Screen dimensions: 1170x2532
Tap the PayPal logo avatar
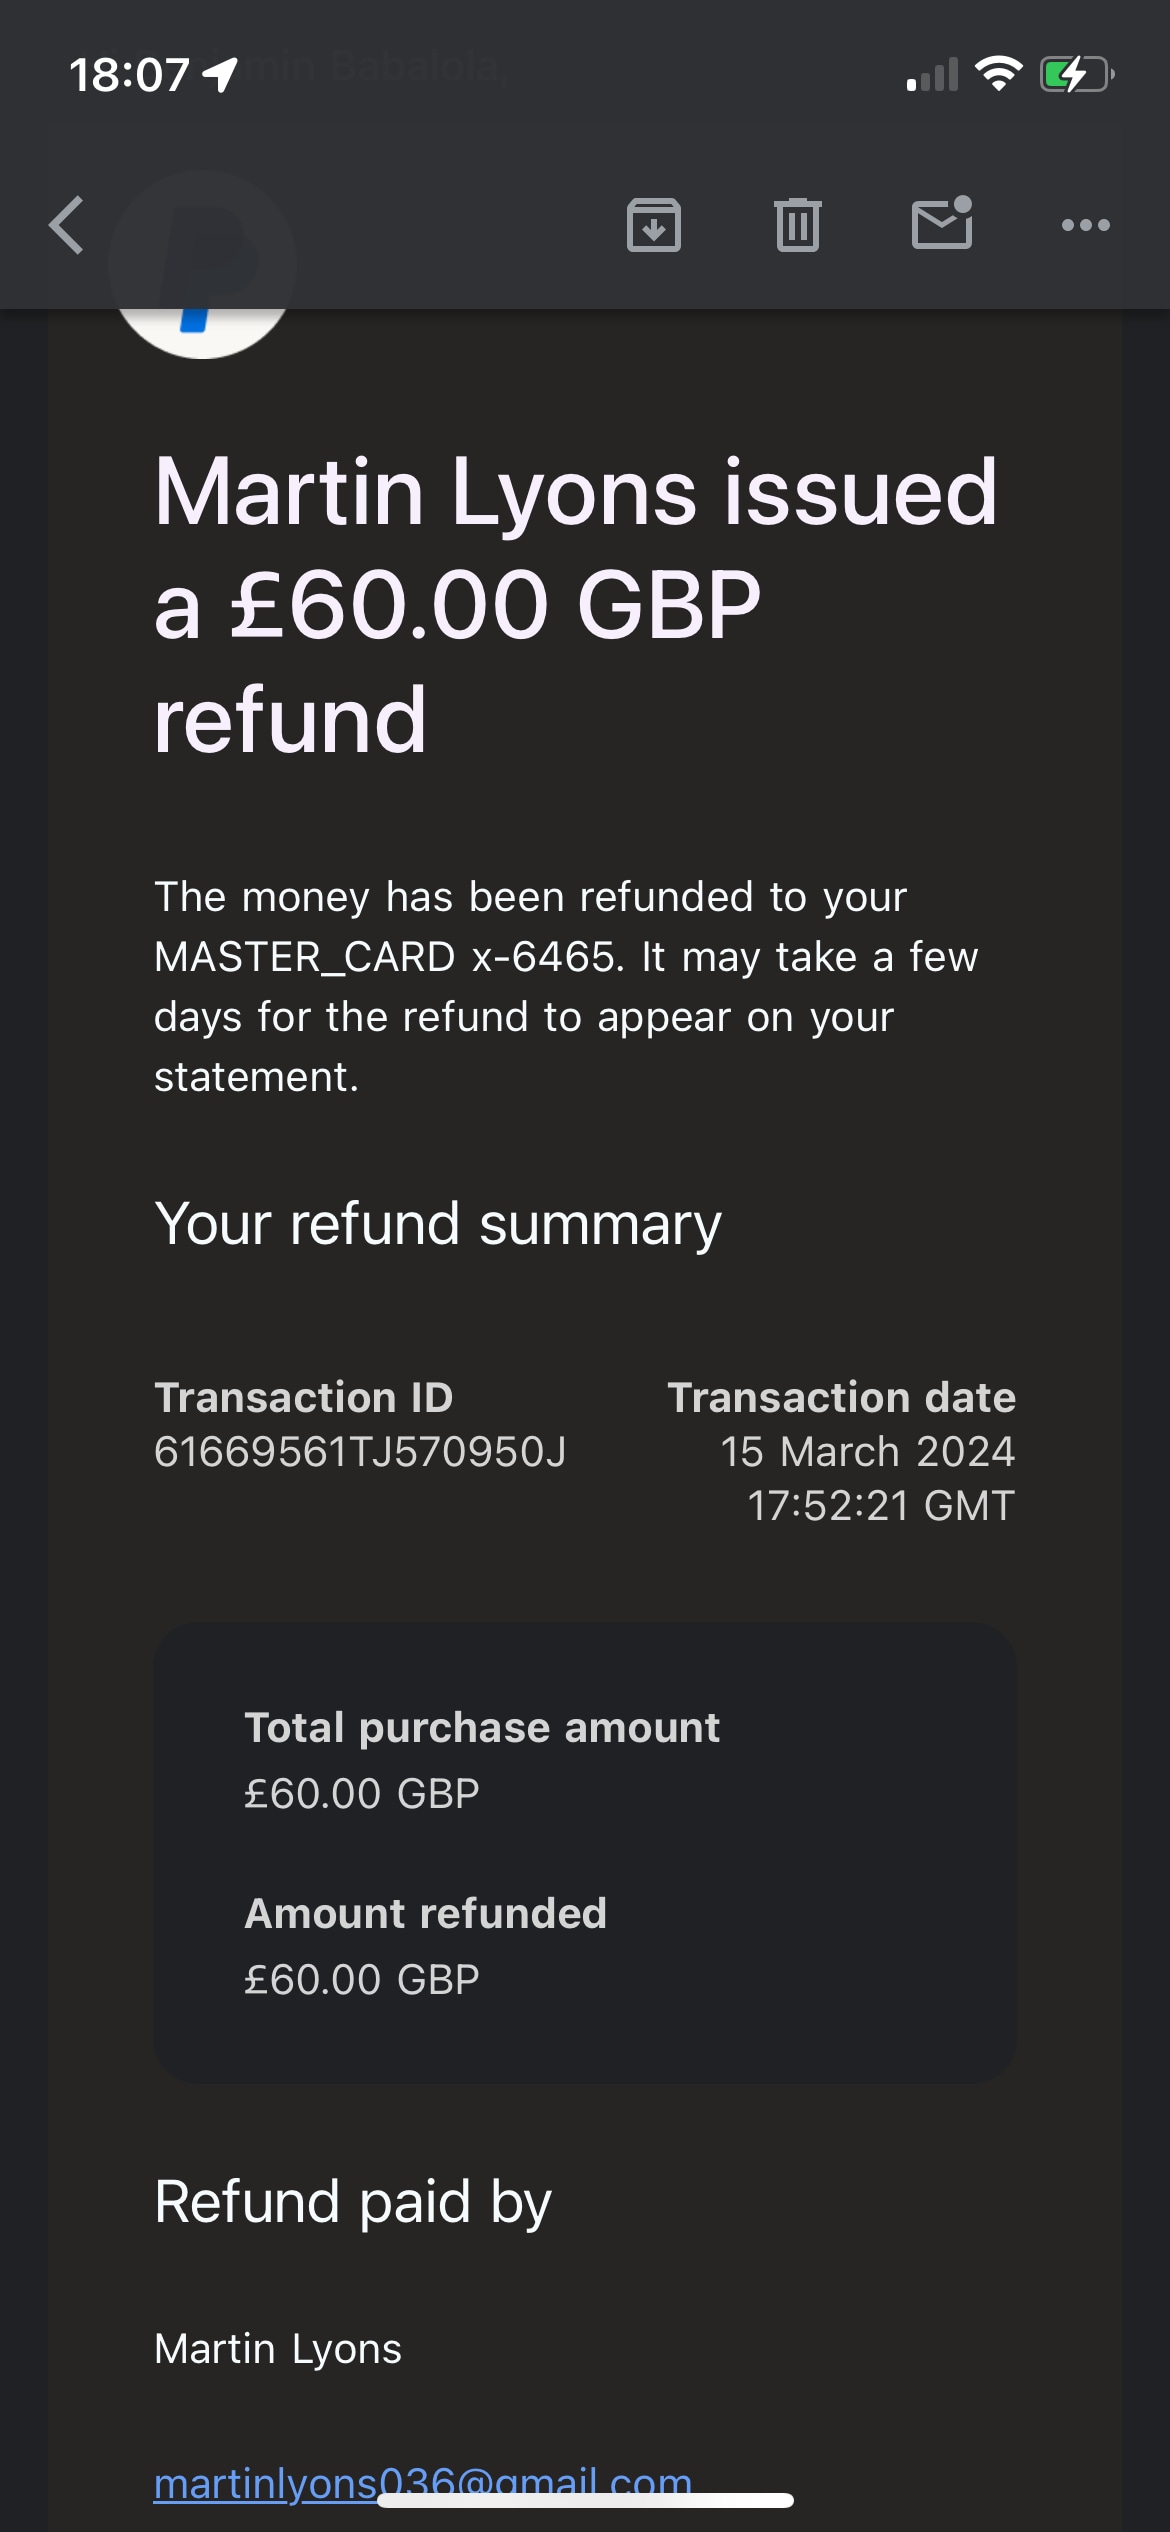203,265
